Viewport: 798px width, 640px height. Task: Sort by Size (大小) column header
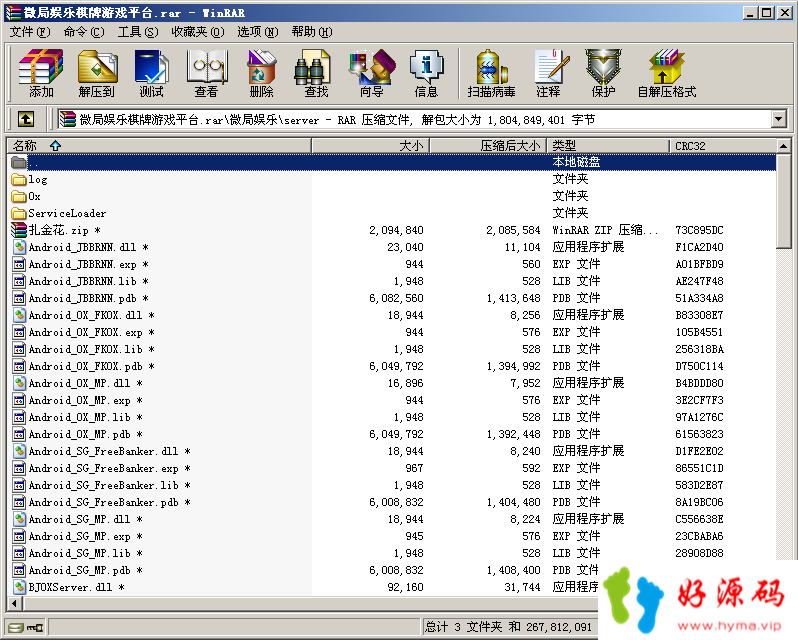click(370, 146)
